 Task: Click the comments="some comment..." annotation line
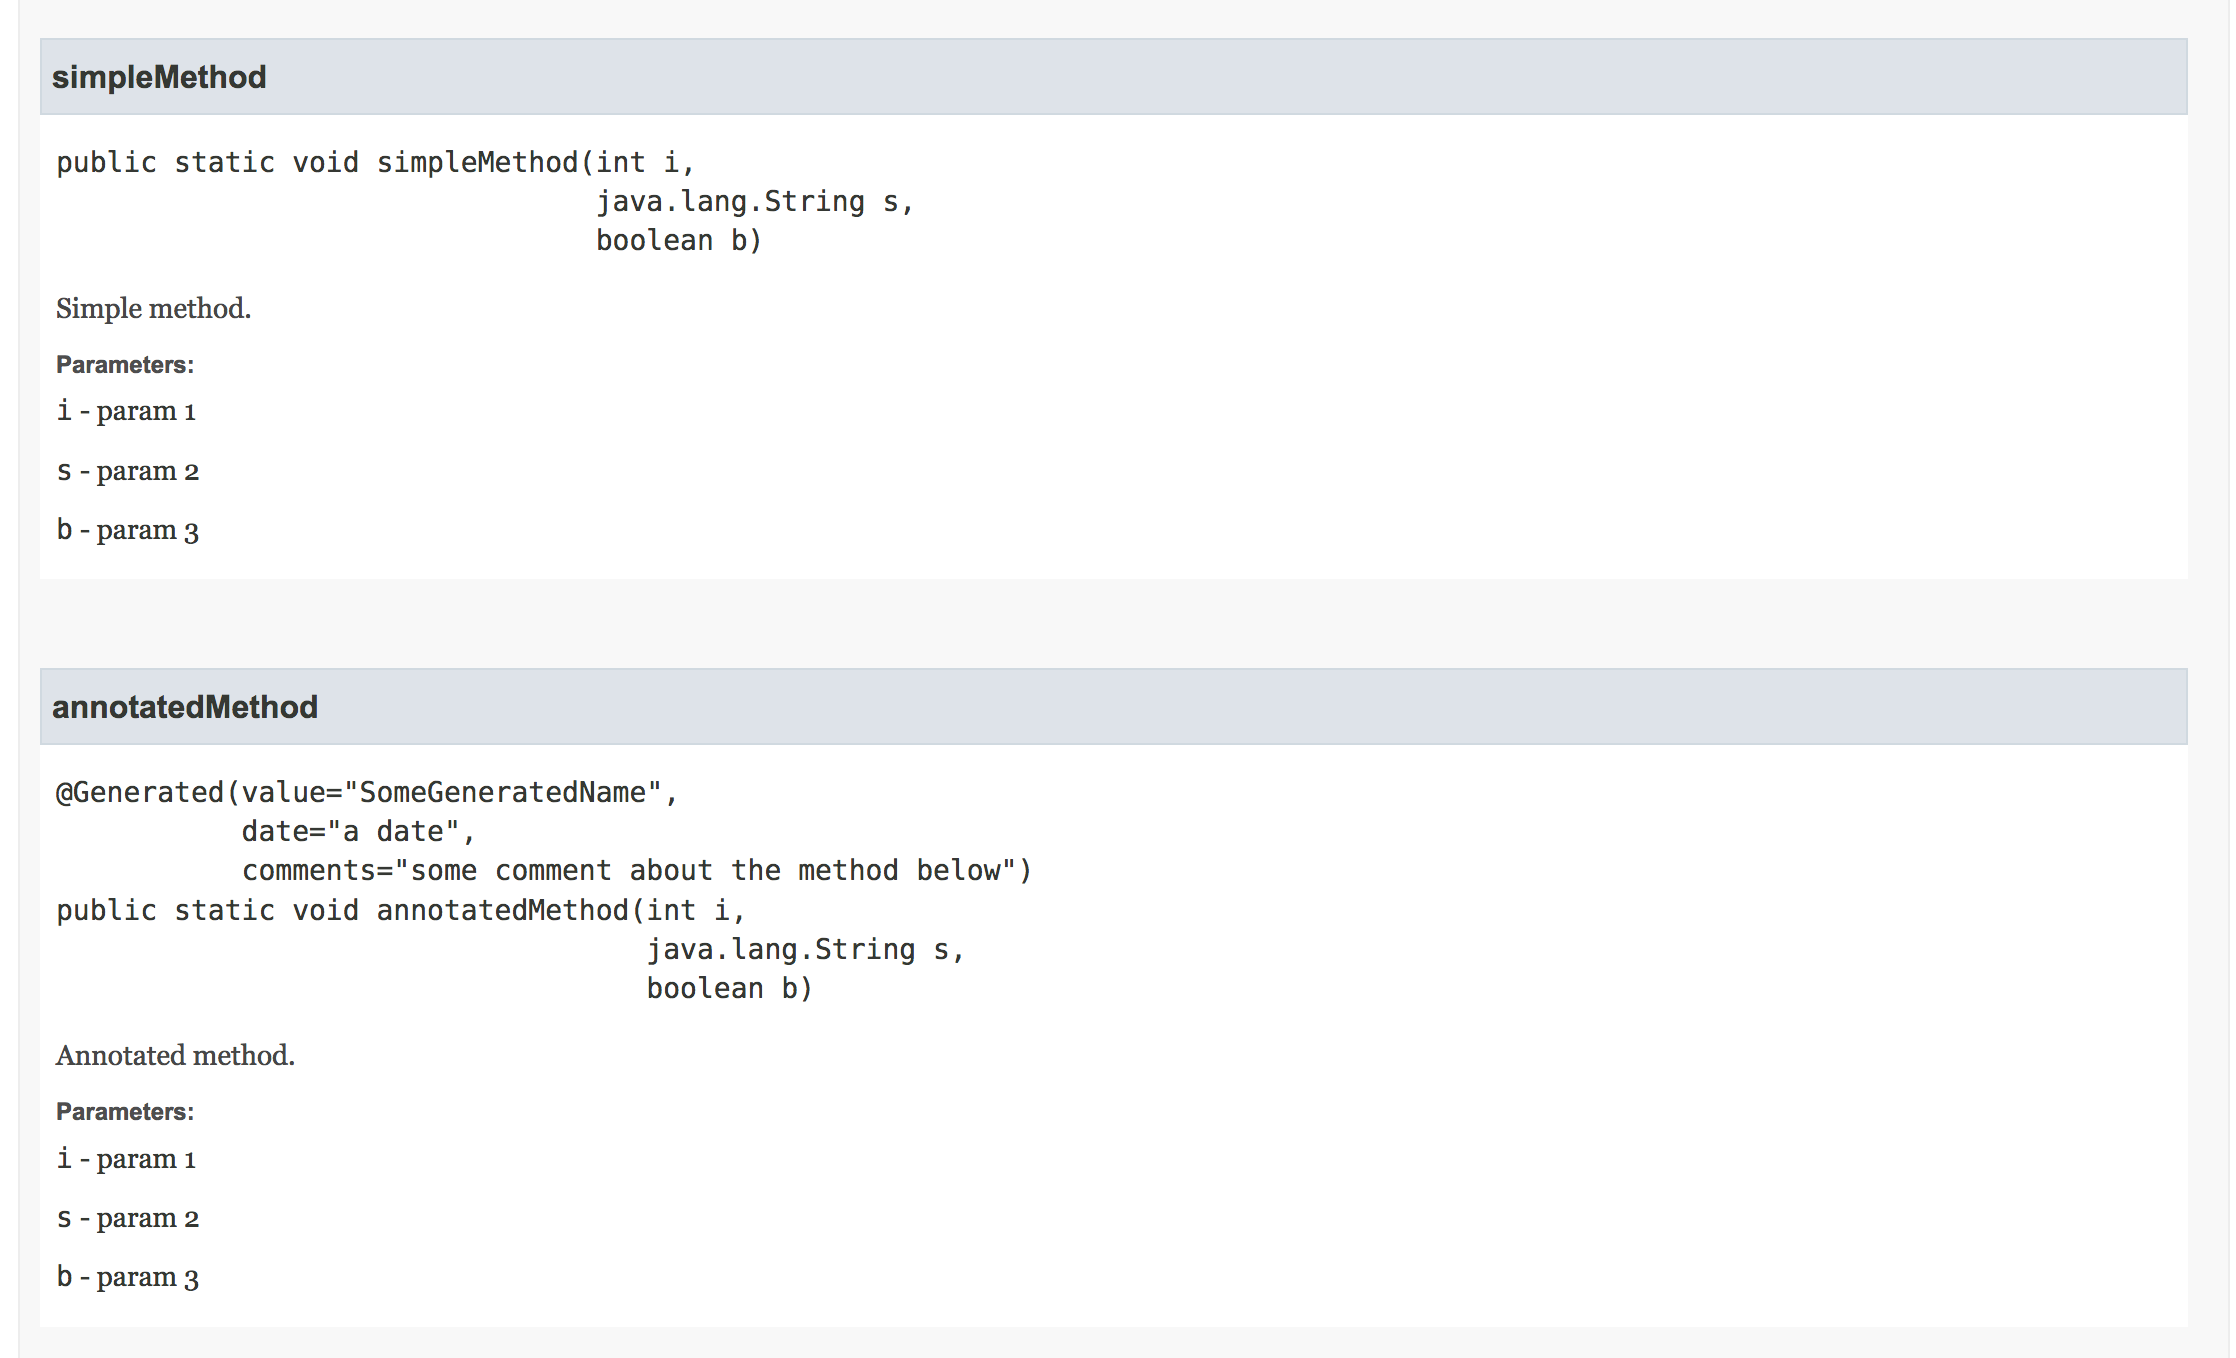[x=636, y=870]
